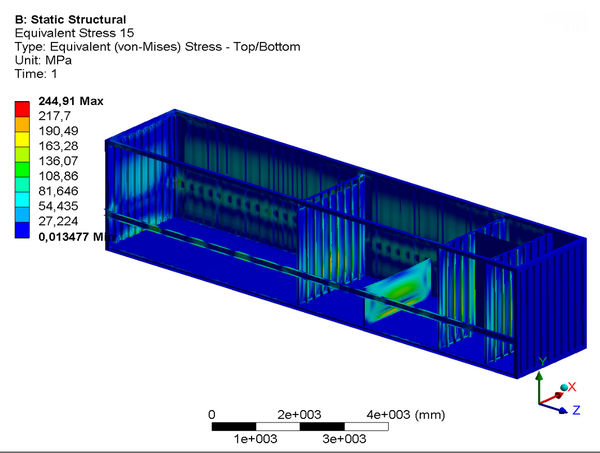Click the cyan isometric ball on triad
Image resolution: width=600 pixels, height=453 pixels.
(x=564, y=387)
